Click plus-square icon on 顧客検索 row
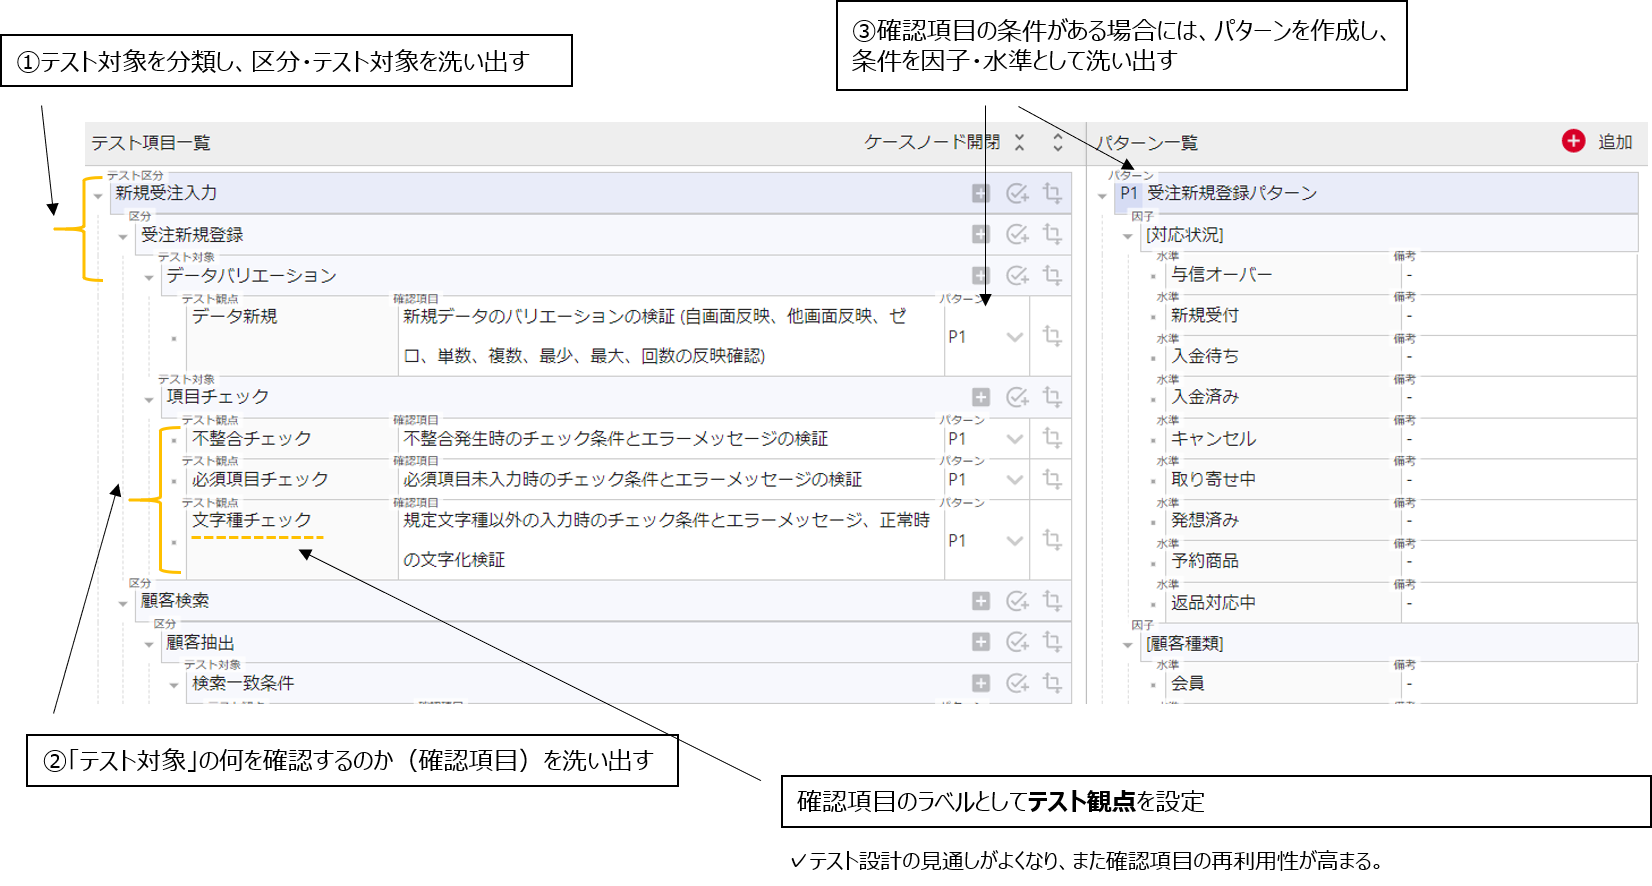 click(981, 601)
